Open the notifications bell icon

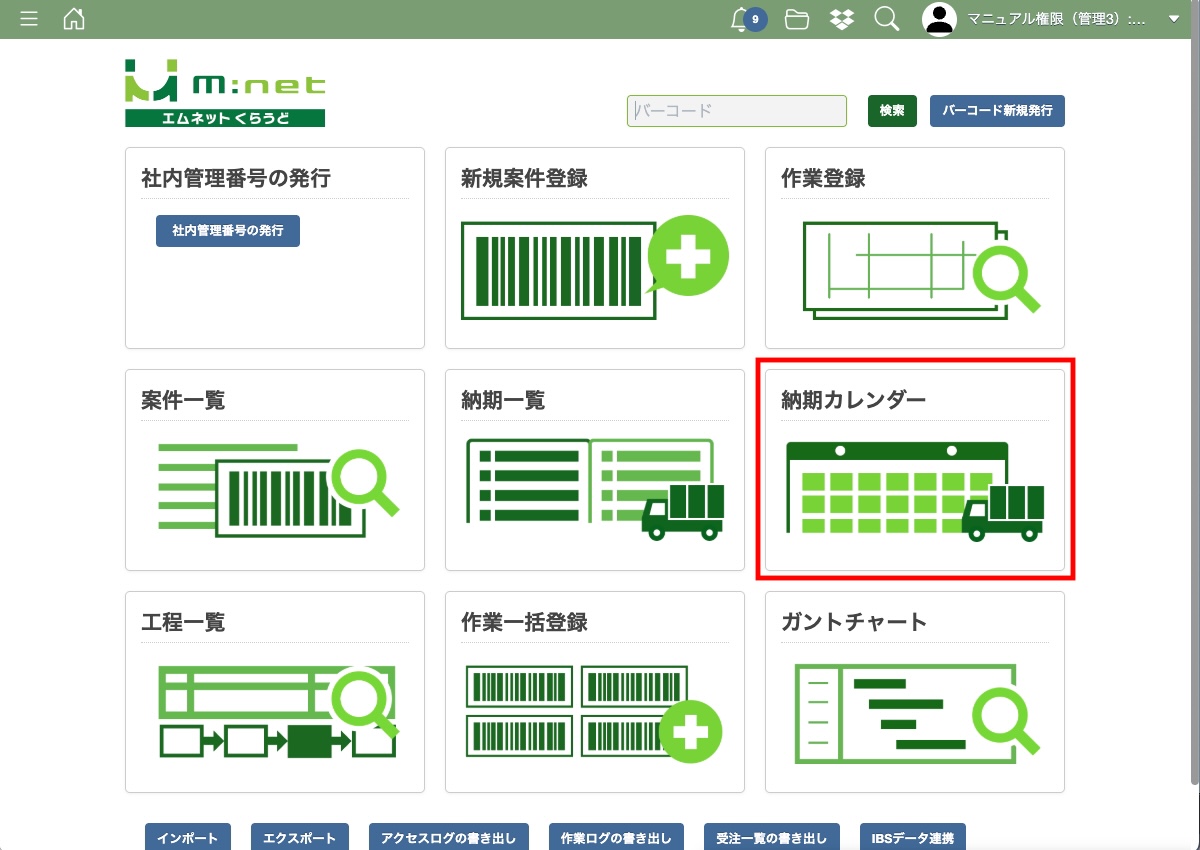pos(742,19)
